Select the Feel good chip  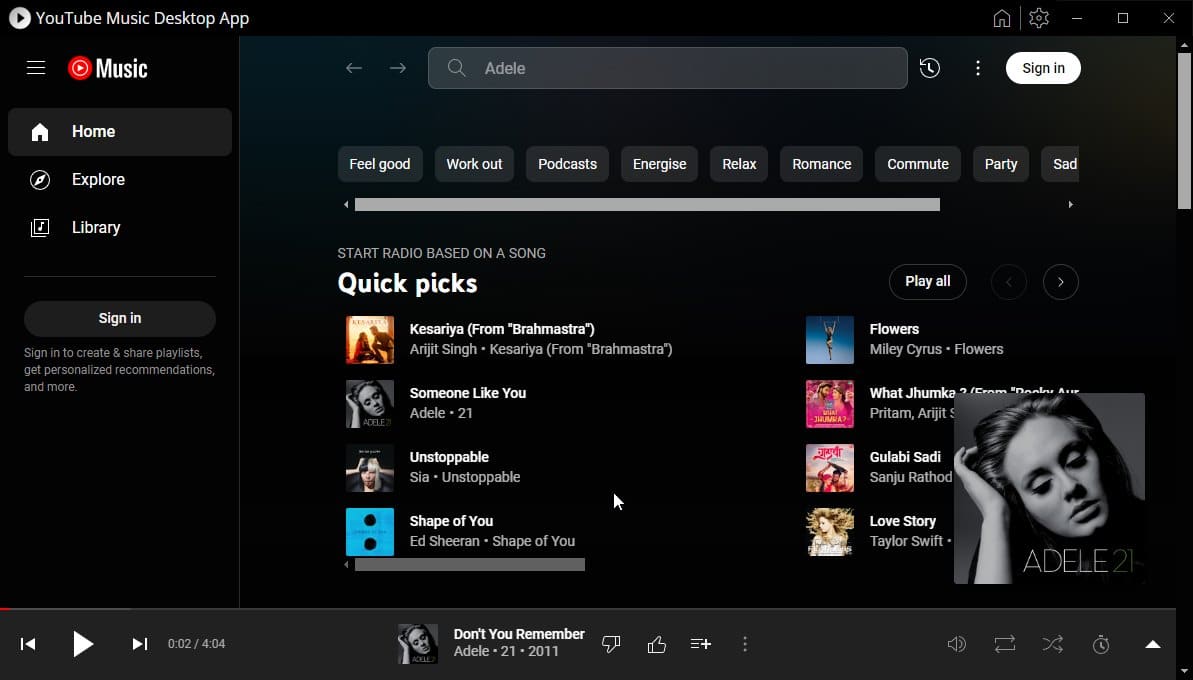tap(380, 164)
